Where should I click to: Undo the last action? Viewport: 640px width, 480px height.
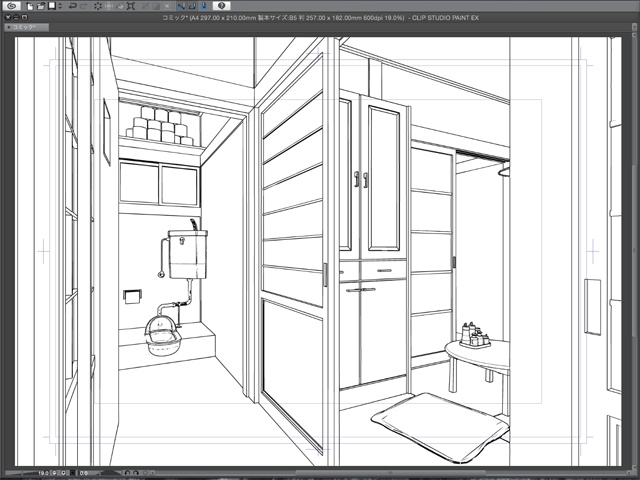click(x=73, y=6)
